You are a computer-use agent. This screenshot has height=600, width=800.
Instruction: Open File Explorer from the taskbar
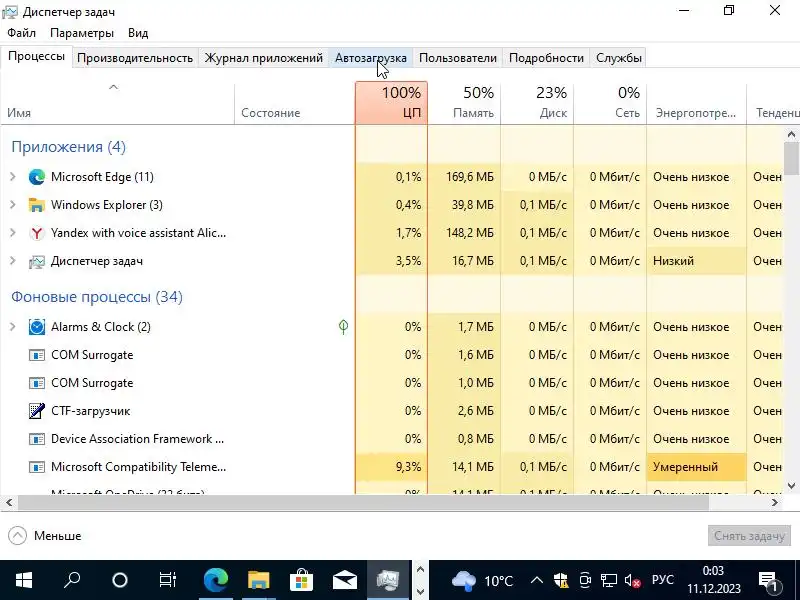[259, 580]
